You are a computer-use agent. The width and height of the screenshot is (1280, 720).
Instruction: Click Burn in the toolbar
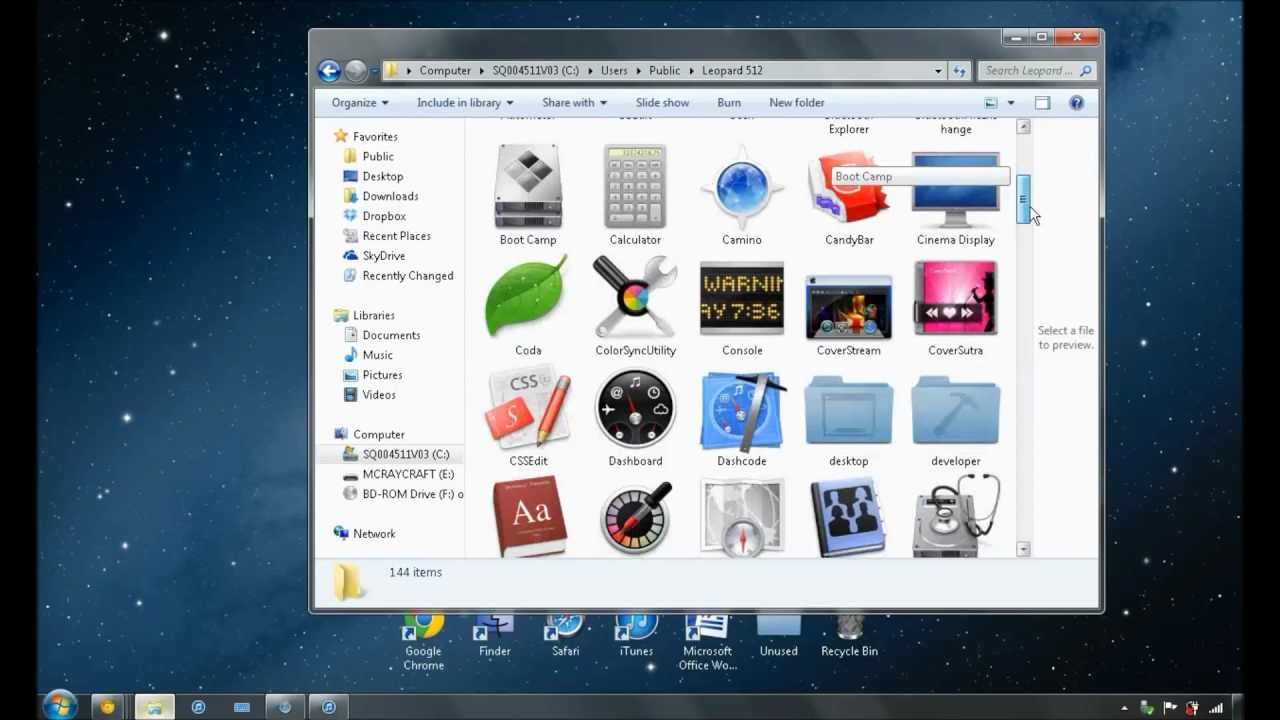(x=729, y=102)
